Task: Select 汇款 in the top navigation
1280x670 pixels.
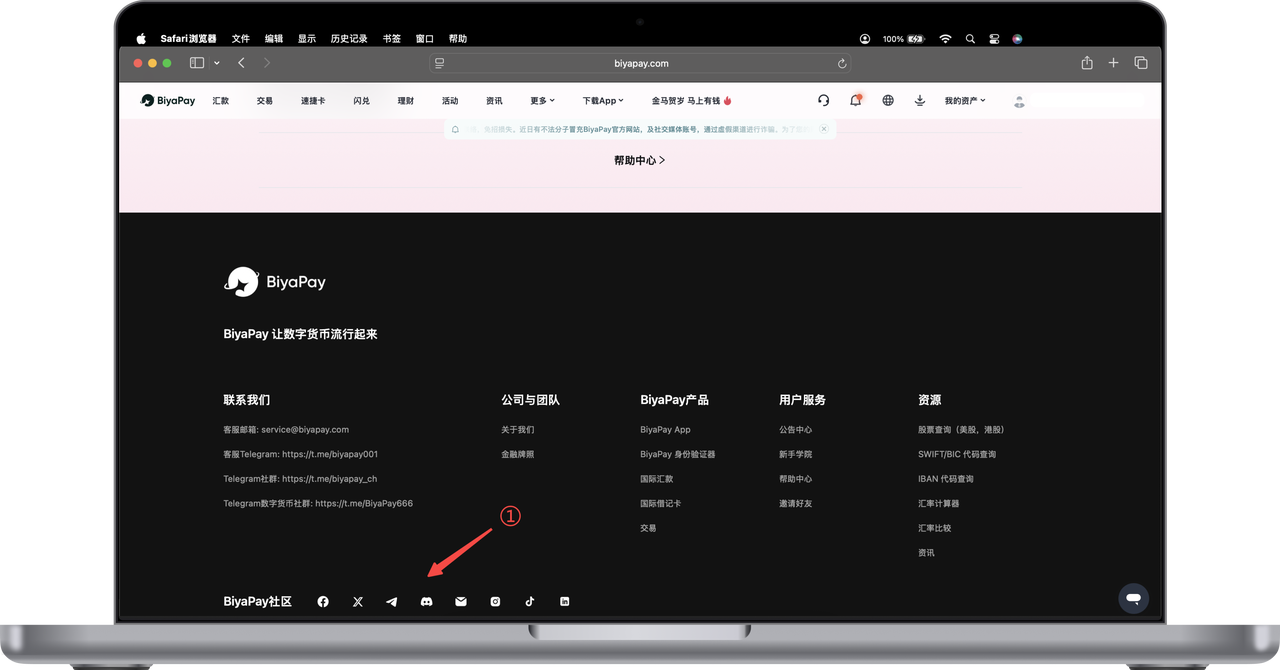Action: tap(221, 101)
